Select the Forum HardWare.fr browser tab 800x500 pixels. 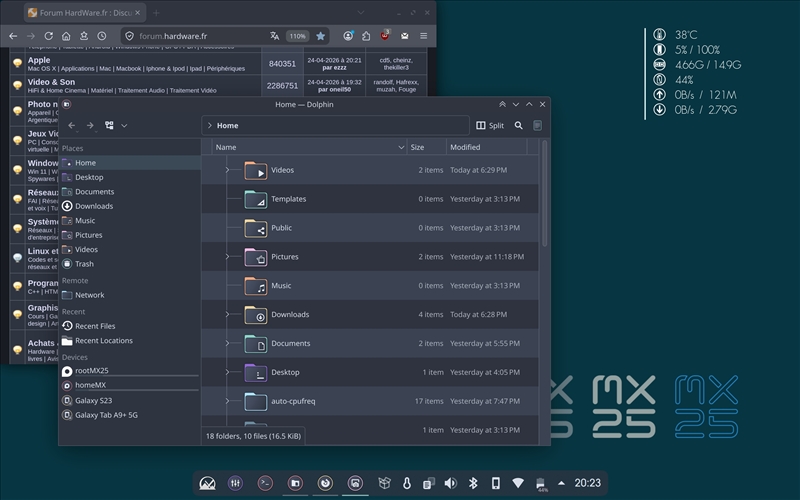(85, 13)
